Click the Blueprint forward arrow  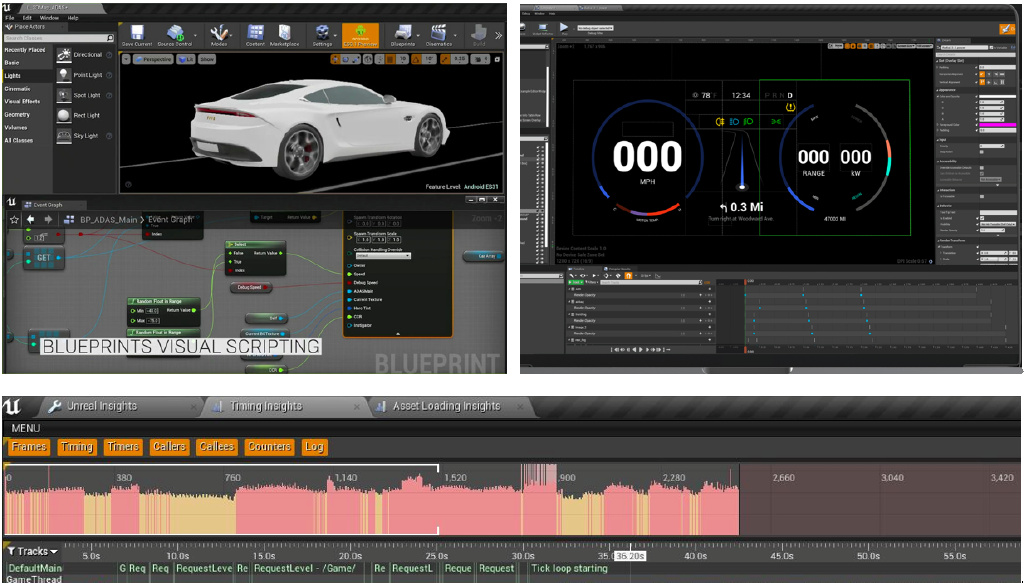pyautogui.click(x=48, y=220)
